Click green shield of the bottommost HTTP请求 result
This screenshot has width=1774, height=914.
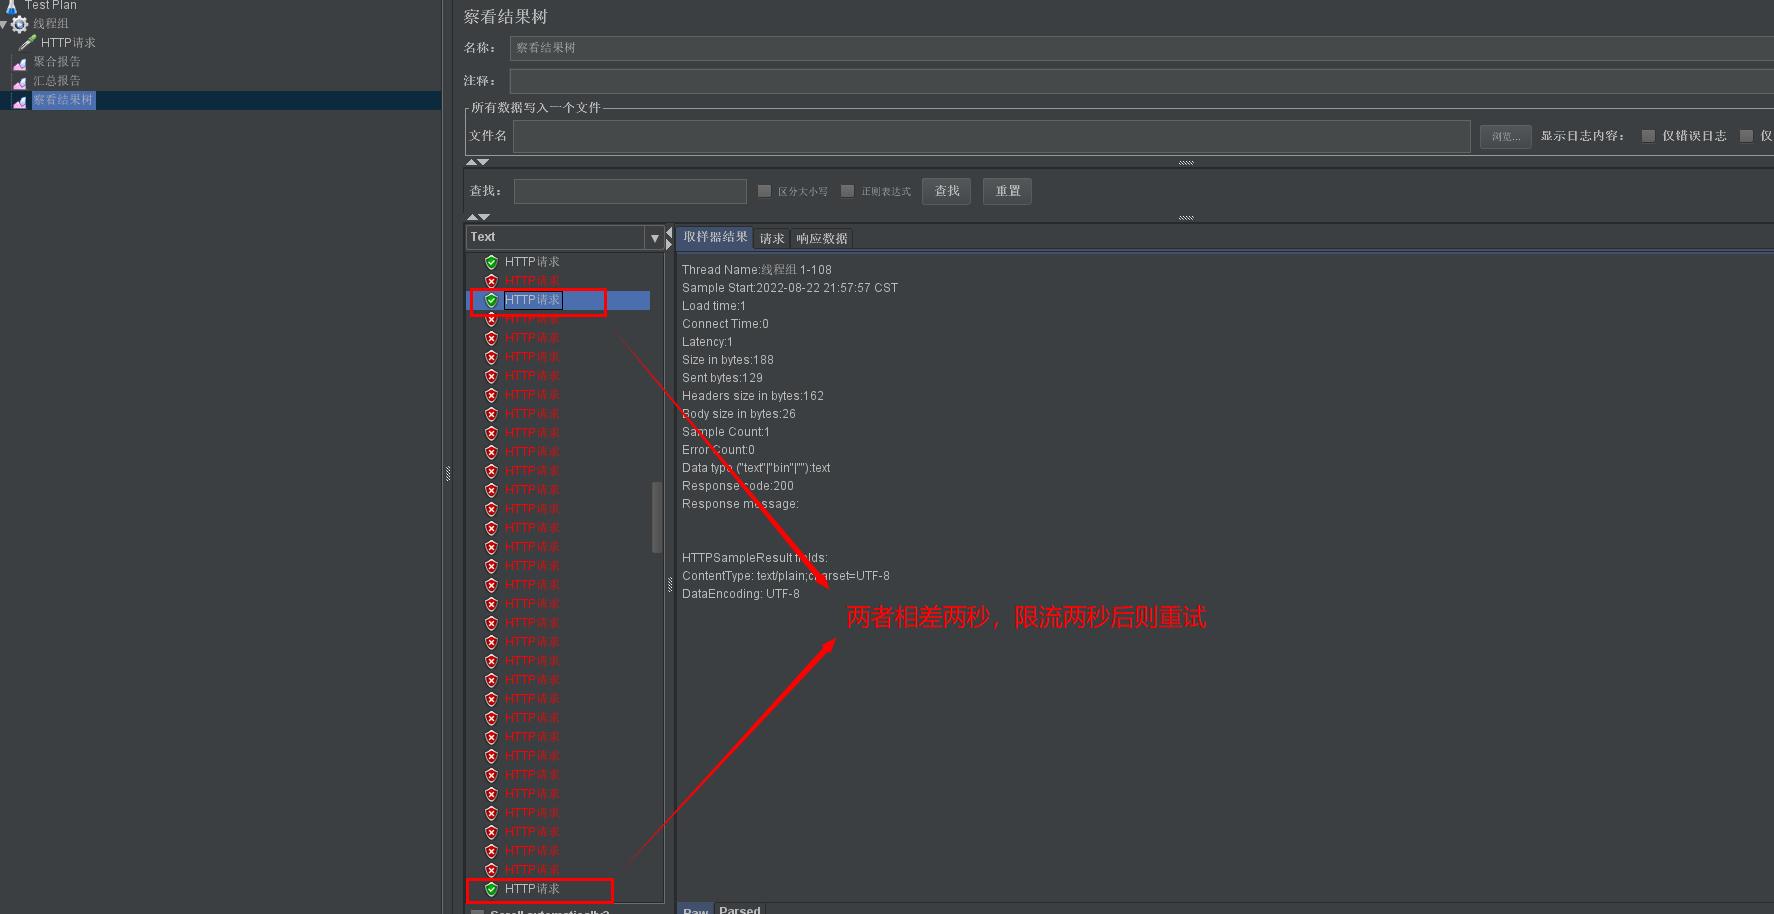coord(491,889)
